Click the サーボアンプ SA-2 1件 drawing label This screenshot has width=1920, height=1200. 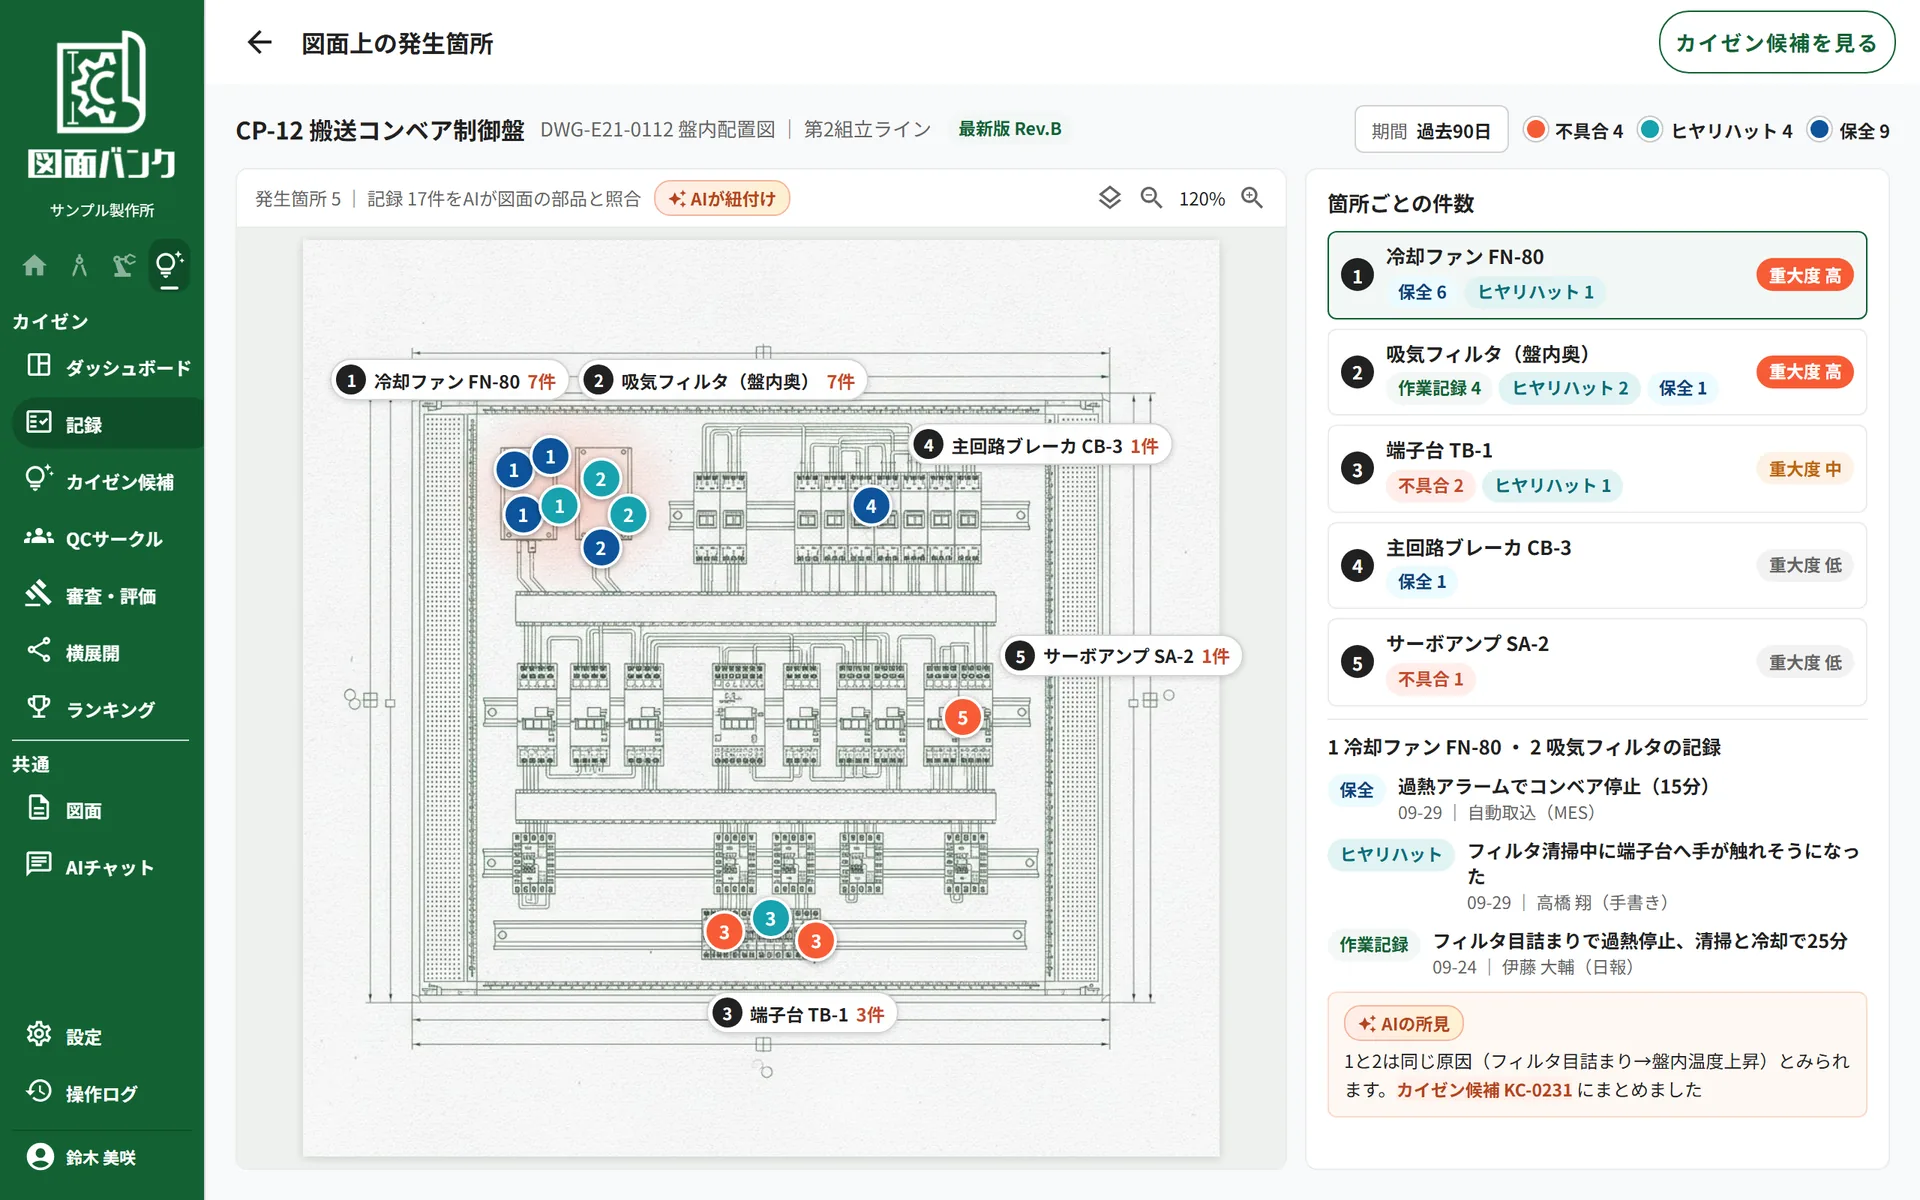tap(1121, 656)
